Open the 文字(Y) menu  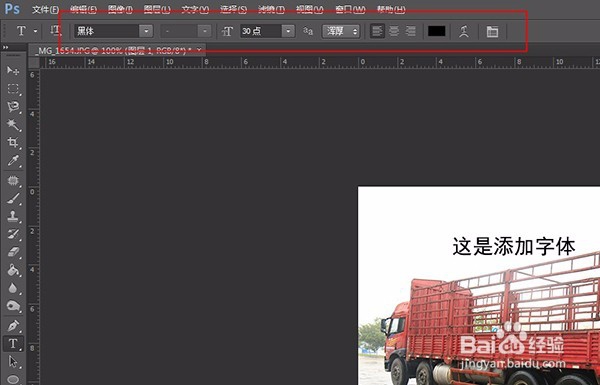(195, 9)
